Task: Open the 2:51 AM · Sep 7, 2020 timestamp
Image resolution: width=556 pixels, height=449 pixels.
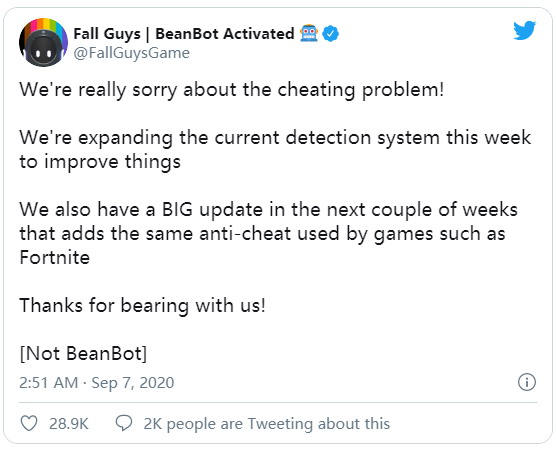Action: 96,383
